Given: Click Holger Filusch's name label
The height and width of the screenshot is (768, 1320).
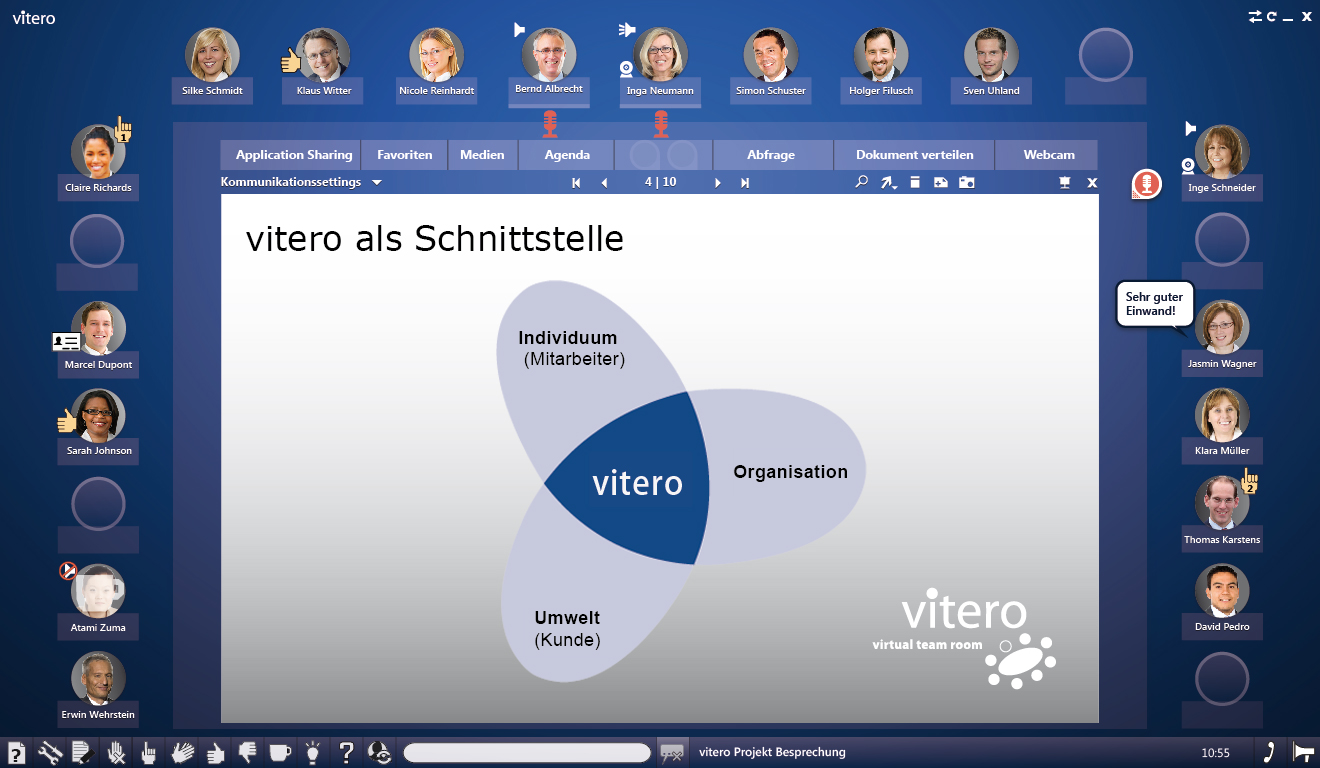Looking at the screenshot, I should click(881, 90).
